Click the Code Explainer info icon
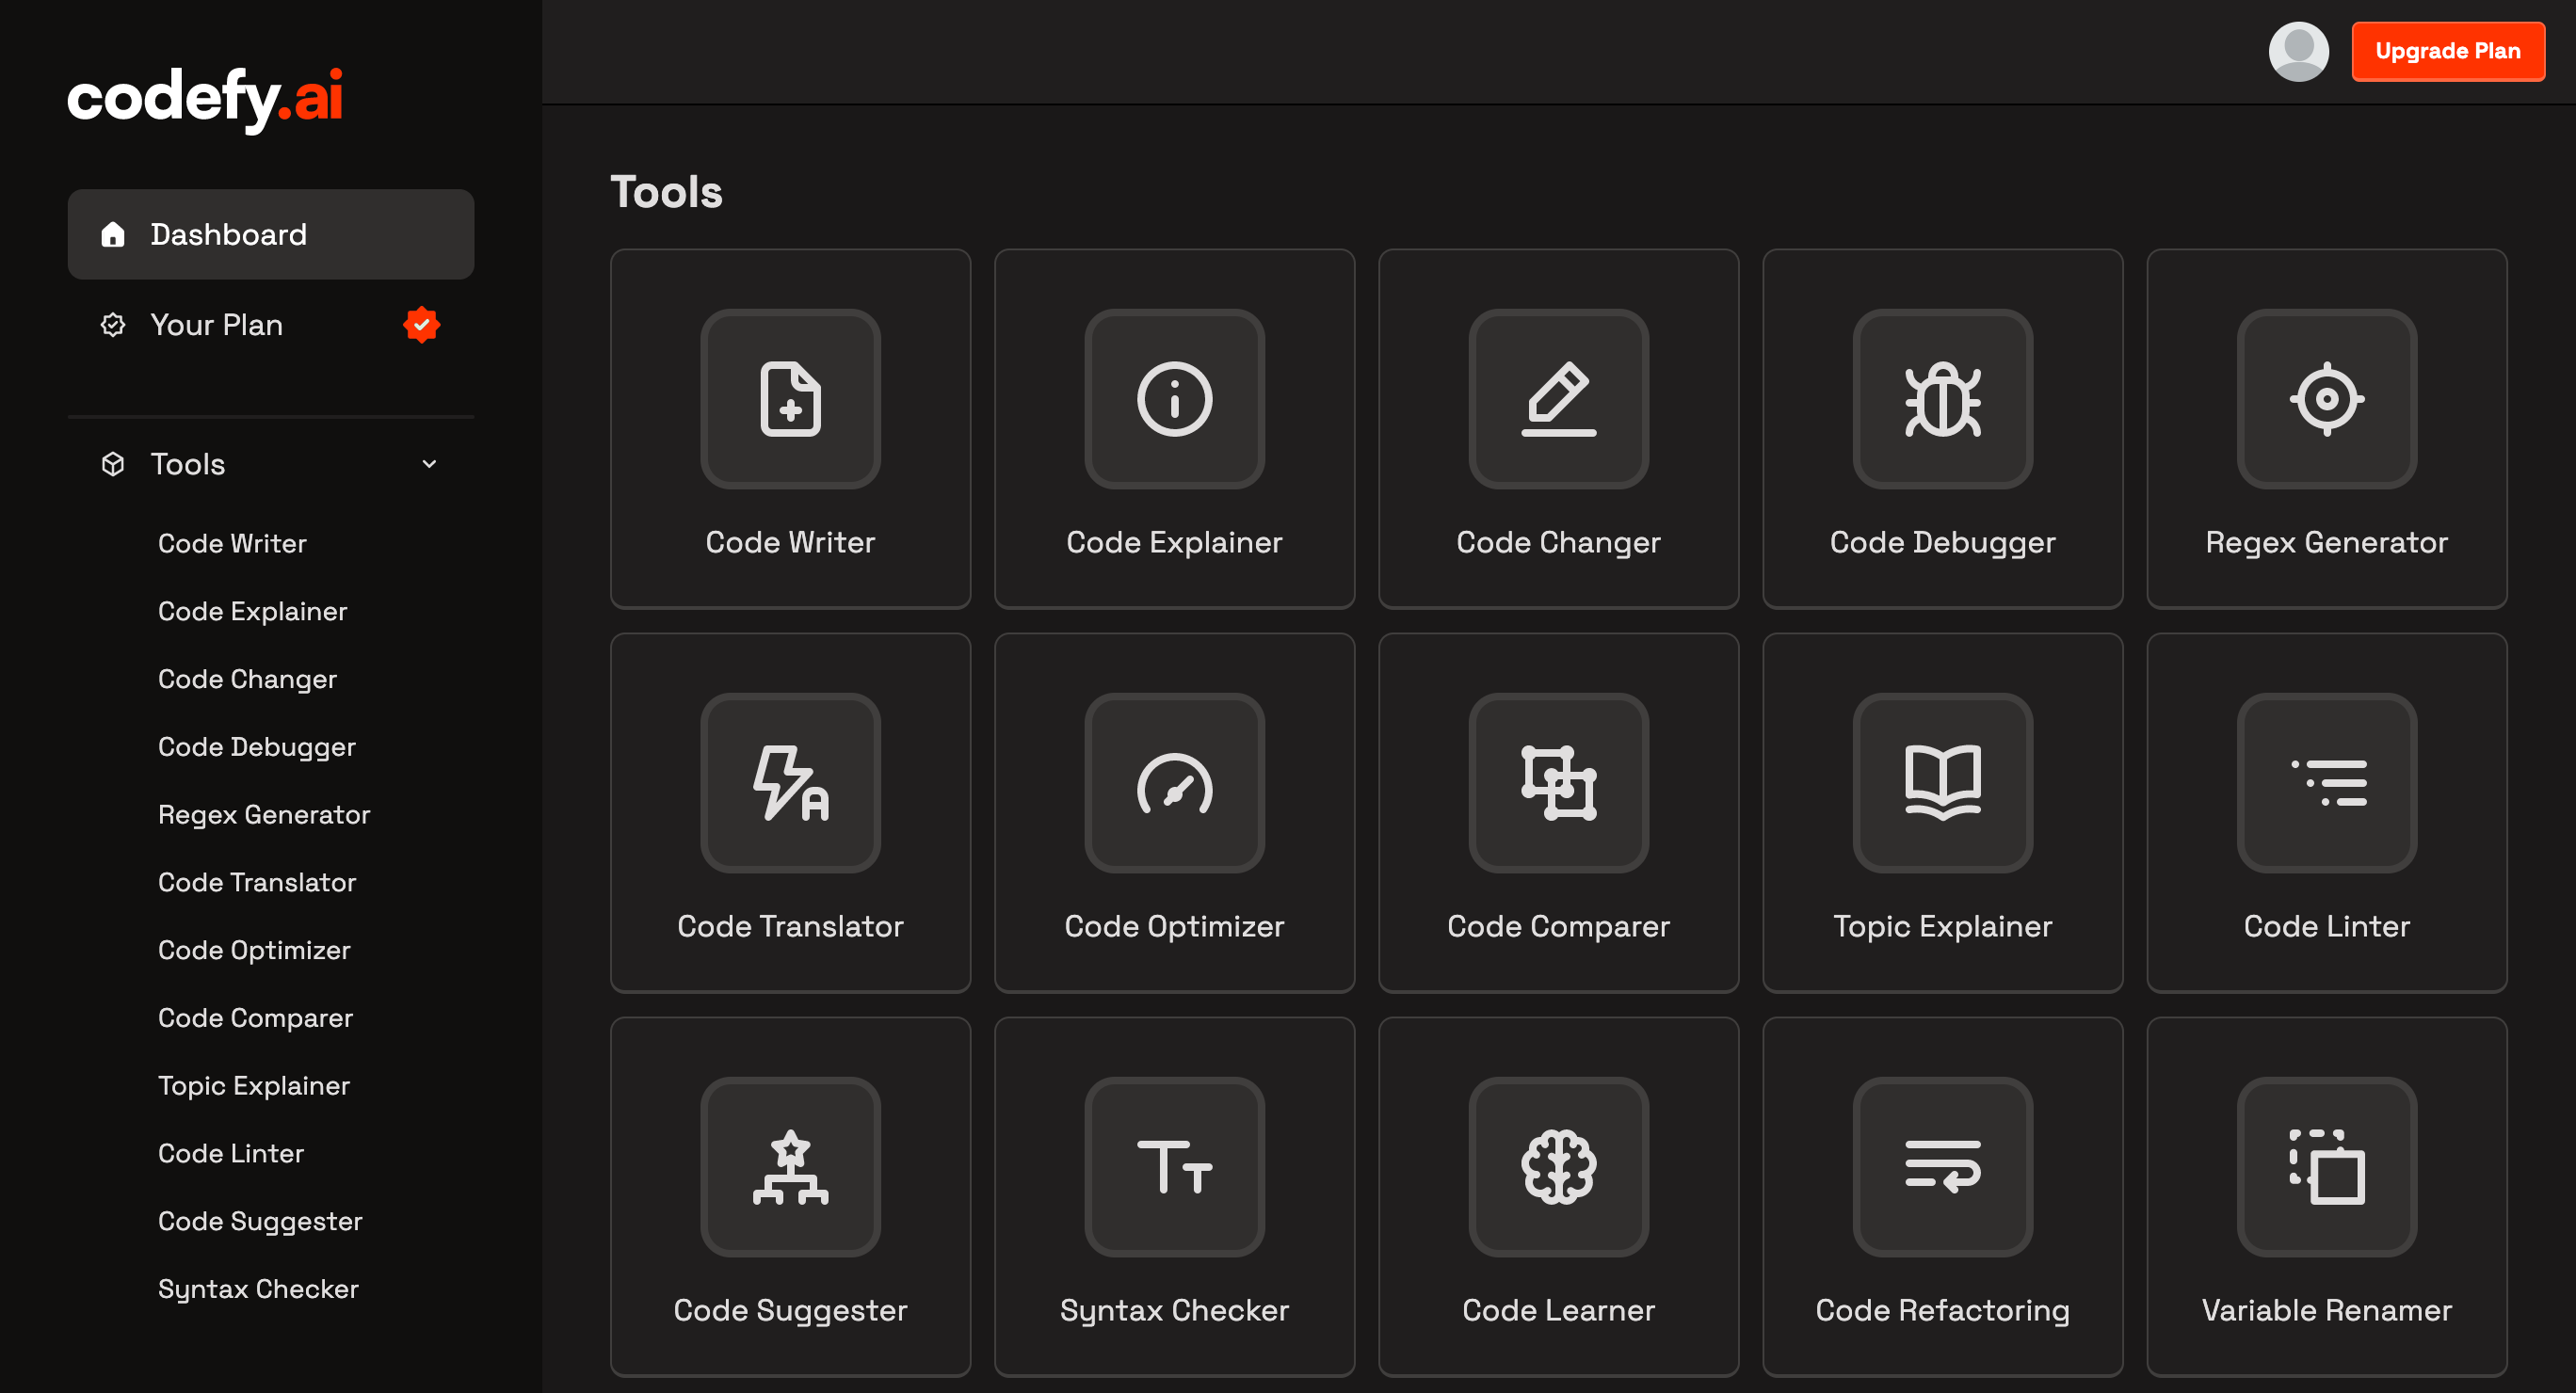The image size is (2576, 1393). tap(1174, 399)
